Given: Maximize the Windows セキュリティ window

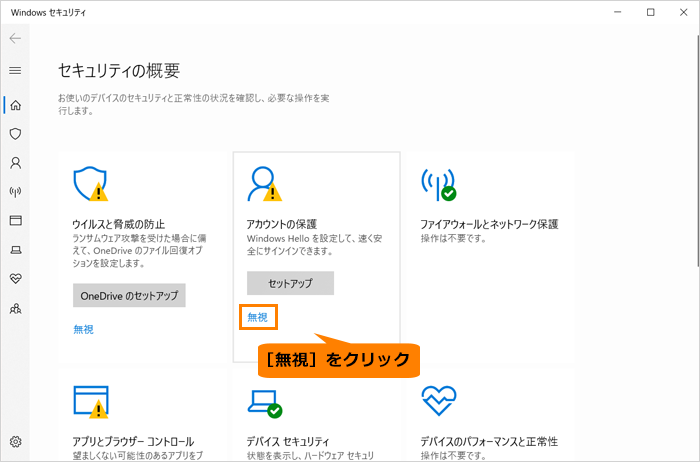Looking at the screenshot, I should (x=651, y=12).
